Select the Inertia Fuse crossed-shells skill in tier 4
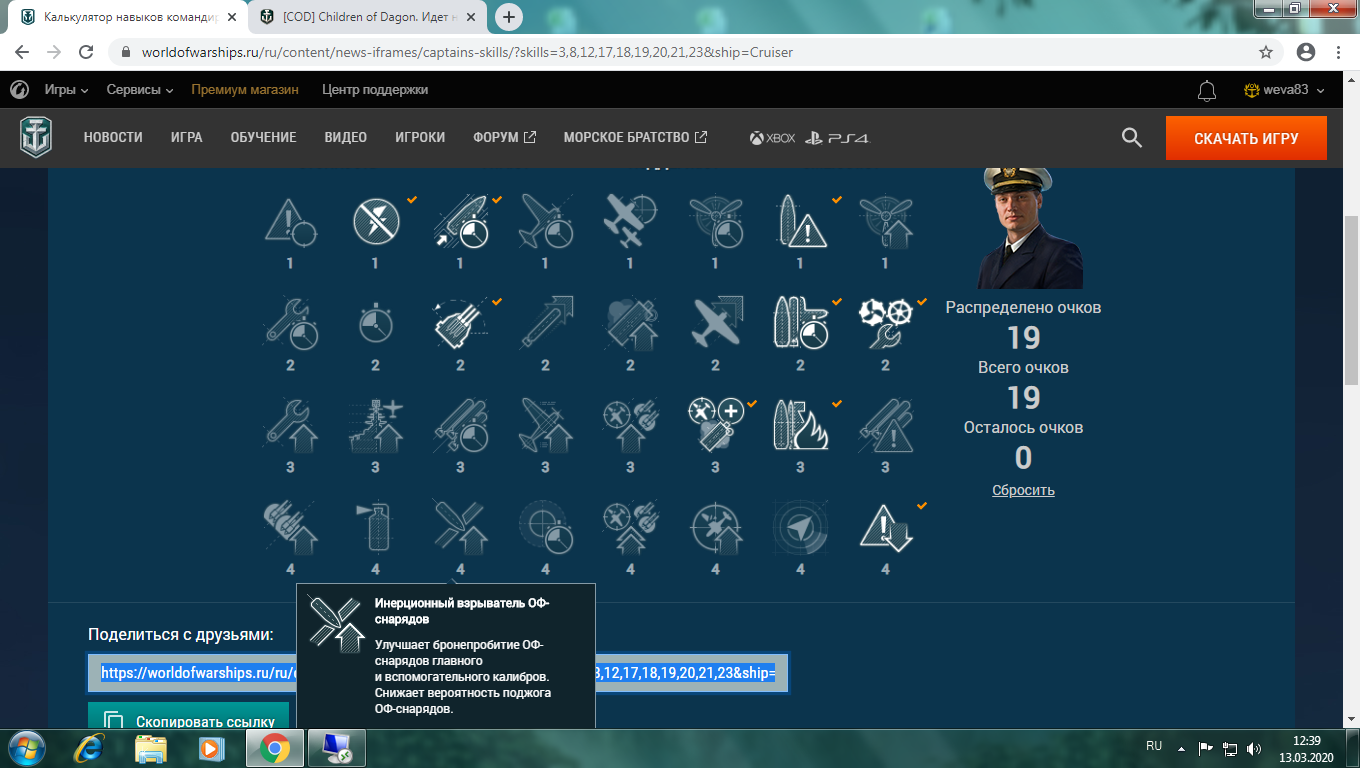Screen dimensions: 1360x768 click(x=460, y=527)
